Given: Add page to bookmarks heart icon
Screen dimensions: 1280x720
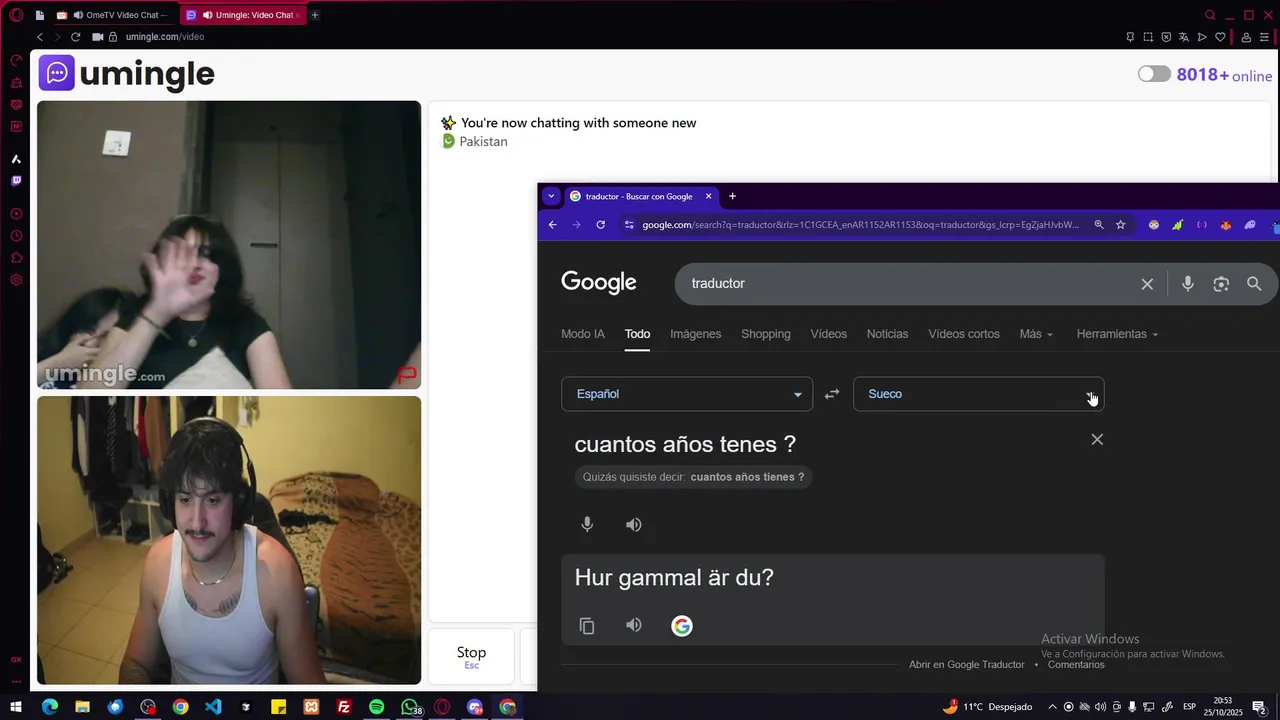Looking at the screenshot, I should click(x=1221, y=37).
